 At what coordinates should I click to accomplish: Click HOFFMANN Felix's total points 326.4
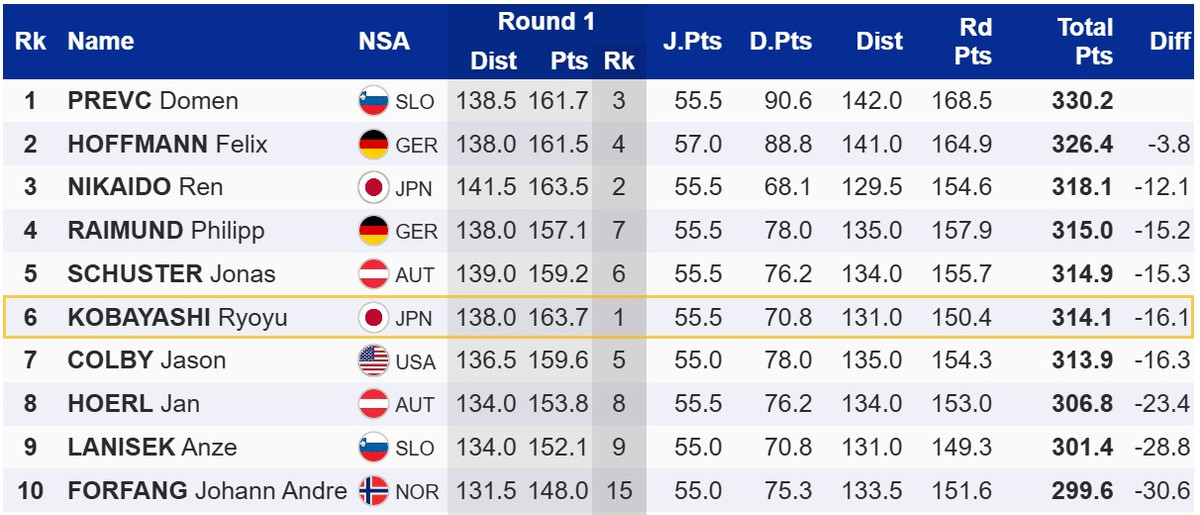click(x=1082, y=144)
